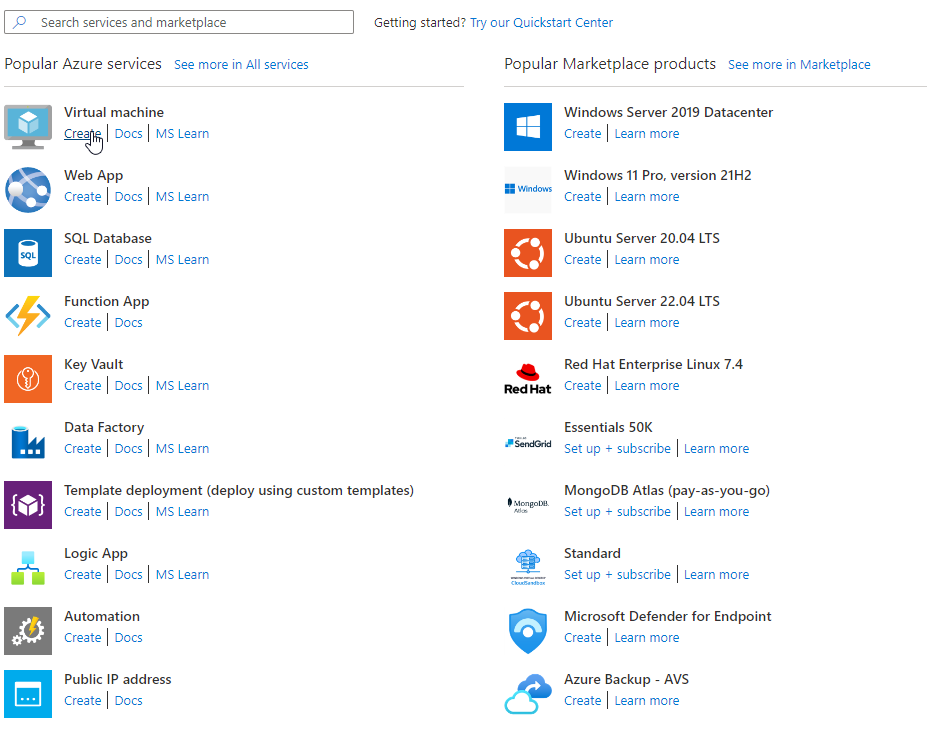Create a Public IP address
The height and width of the screenshot is (743, 927).
click(x=83, y=700)
